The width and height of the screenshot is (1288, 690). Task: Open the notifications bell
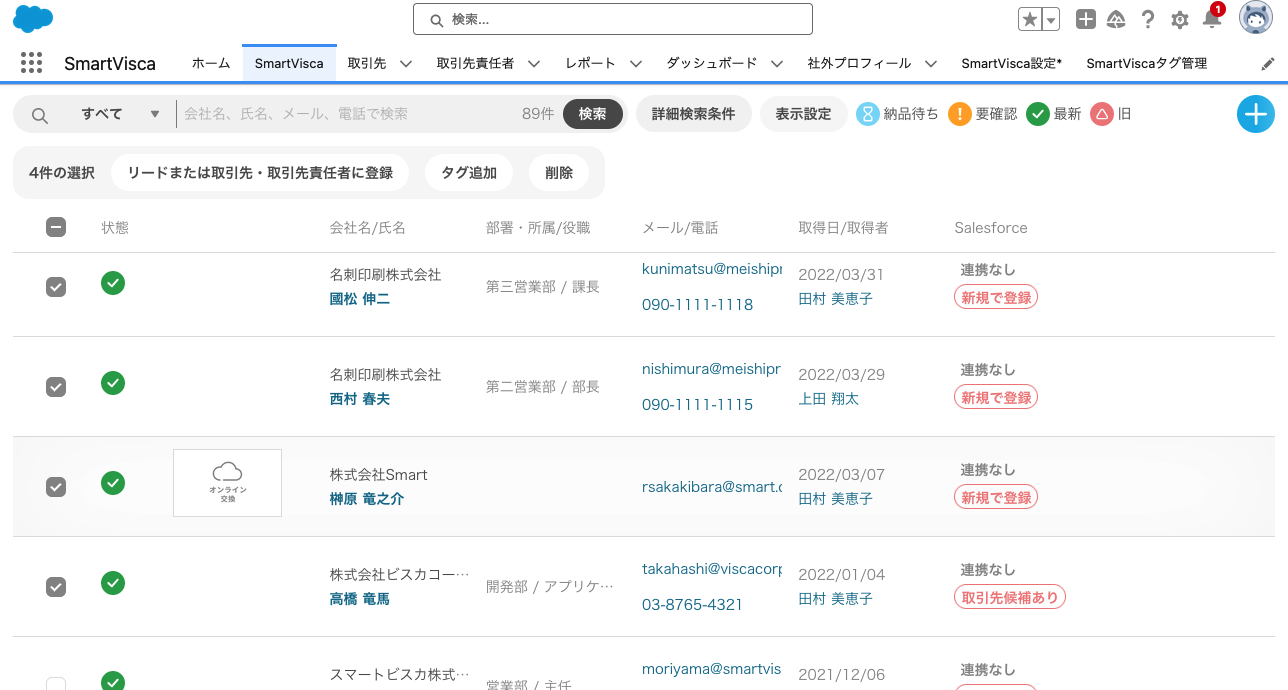(x=1212, y=19)
